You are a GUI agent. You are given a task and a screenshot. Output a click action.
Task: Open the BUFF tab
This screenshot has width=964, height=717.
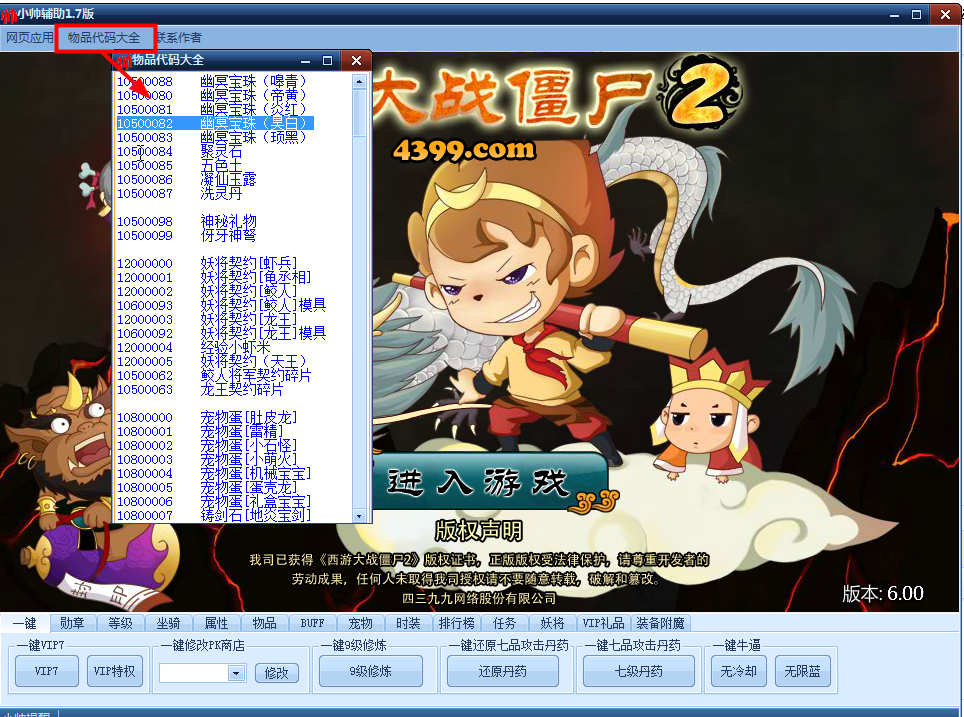pyautogui.click(x=312, y=622)
